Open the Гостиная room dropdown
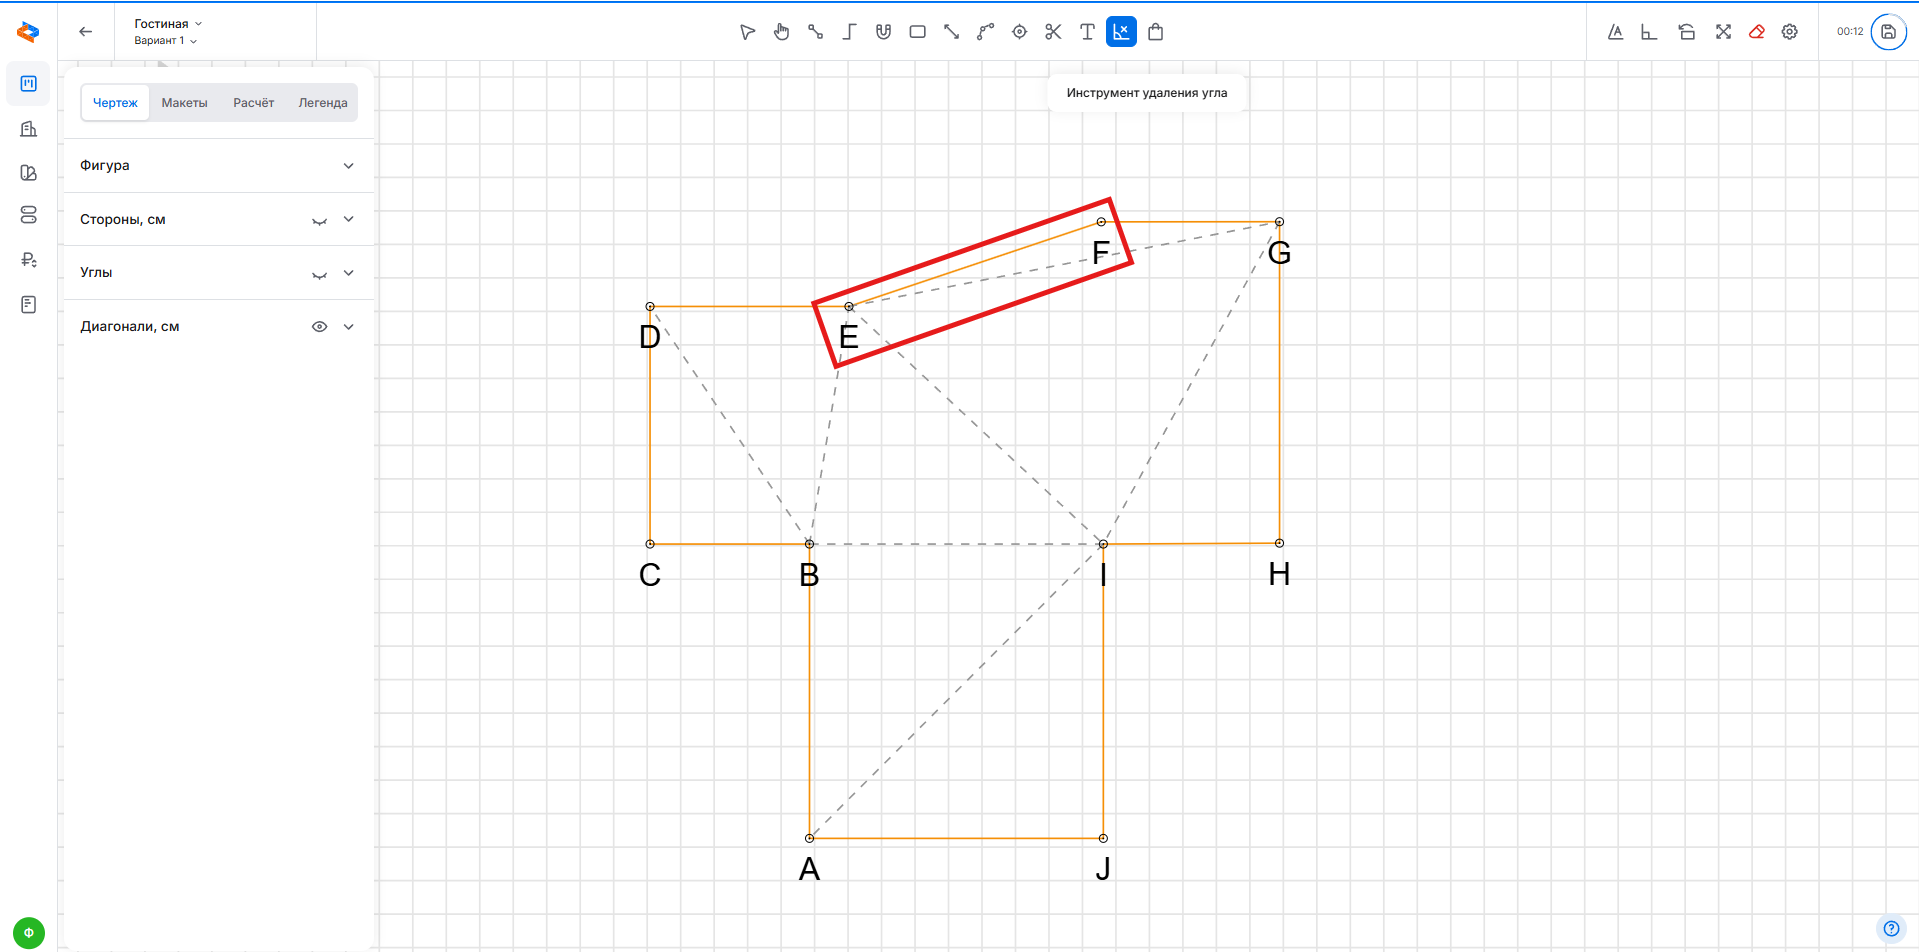Image resolution: width=1919 pixels, height=952 pixels. point(168,24)
